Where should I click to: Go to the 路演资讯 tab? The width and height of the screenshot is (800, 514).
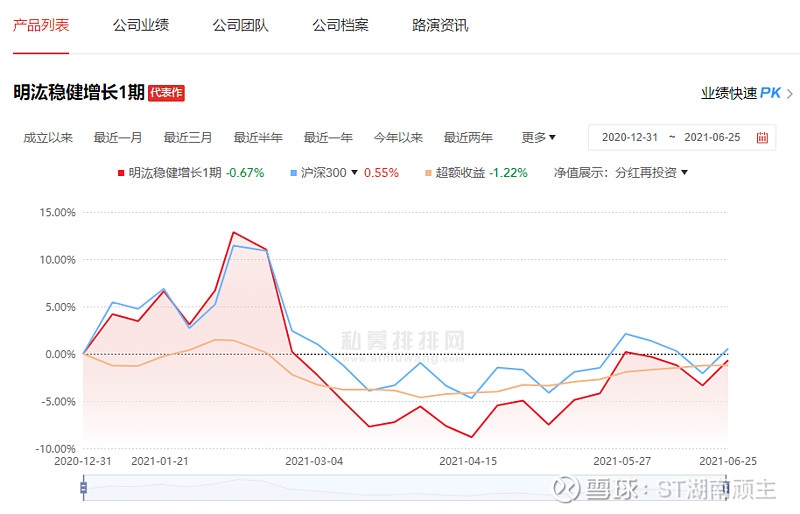tap(440, 25)
